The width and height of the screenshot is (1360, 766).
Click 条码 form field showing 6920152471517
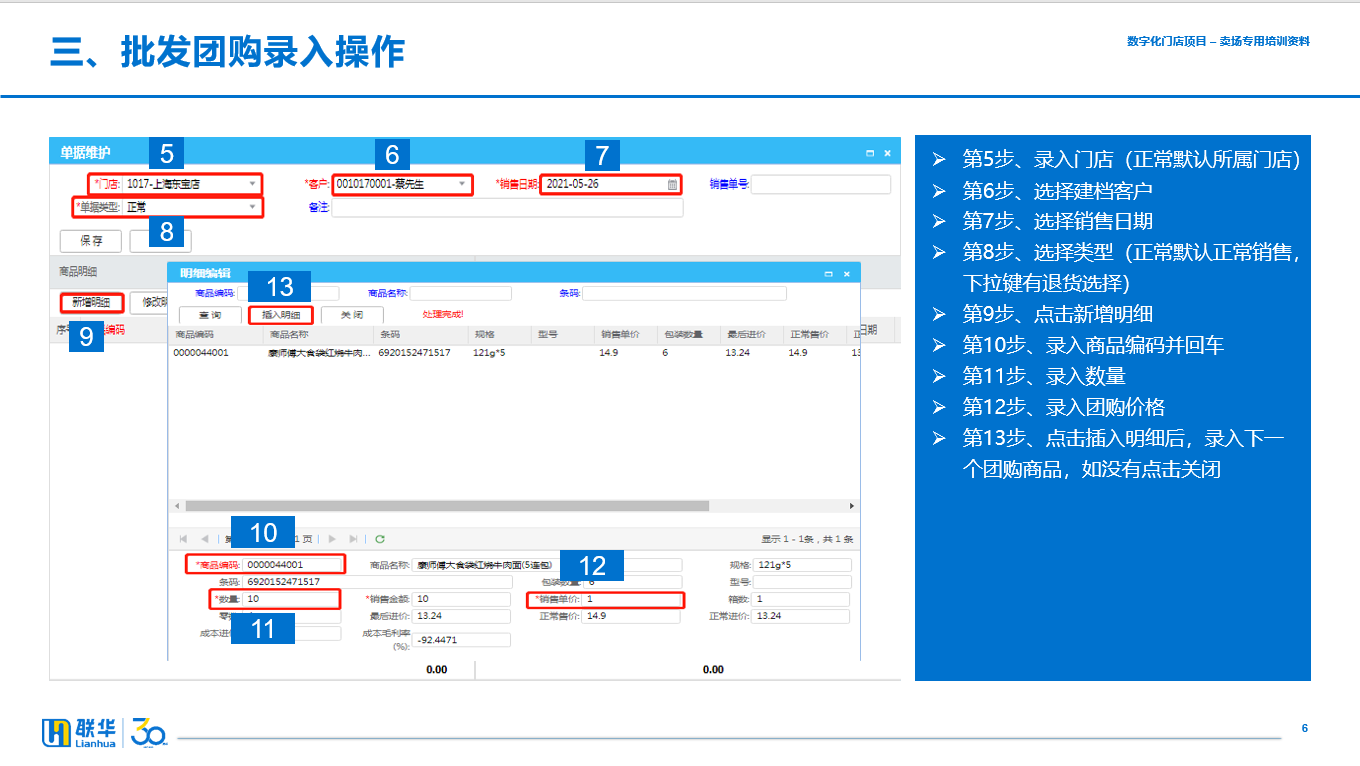tap(378, 582)
